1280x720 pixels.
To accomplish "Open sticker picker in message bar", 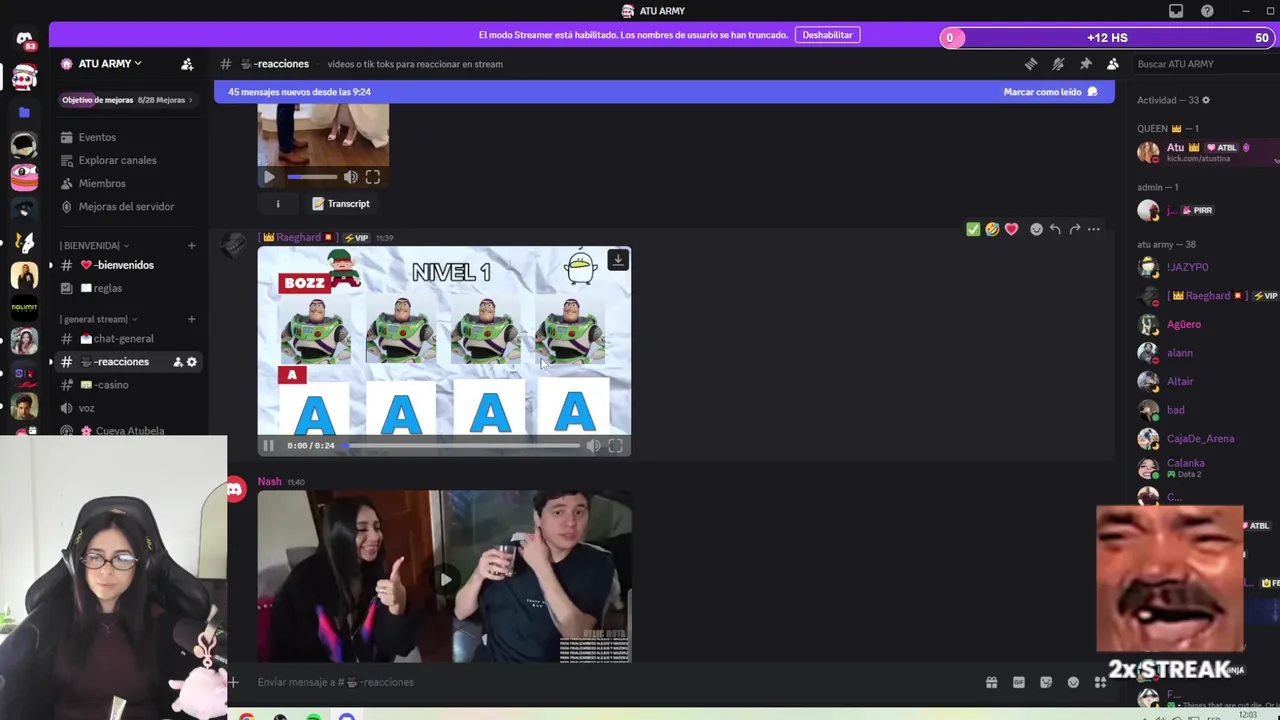I will pyautogui.click(x=1046, y=682).
